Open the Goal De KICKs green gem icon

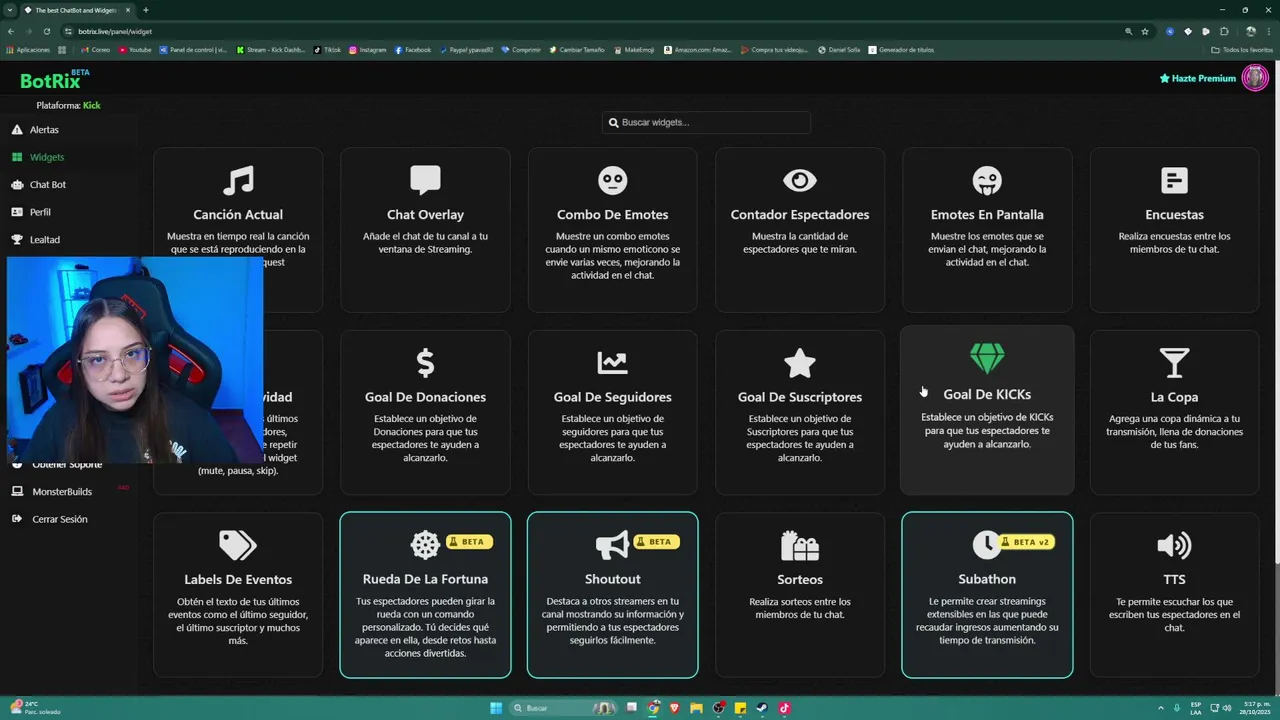(987, 358)
